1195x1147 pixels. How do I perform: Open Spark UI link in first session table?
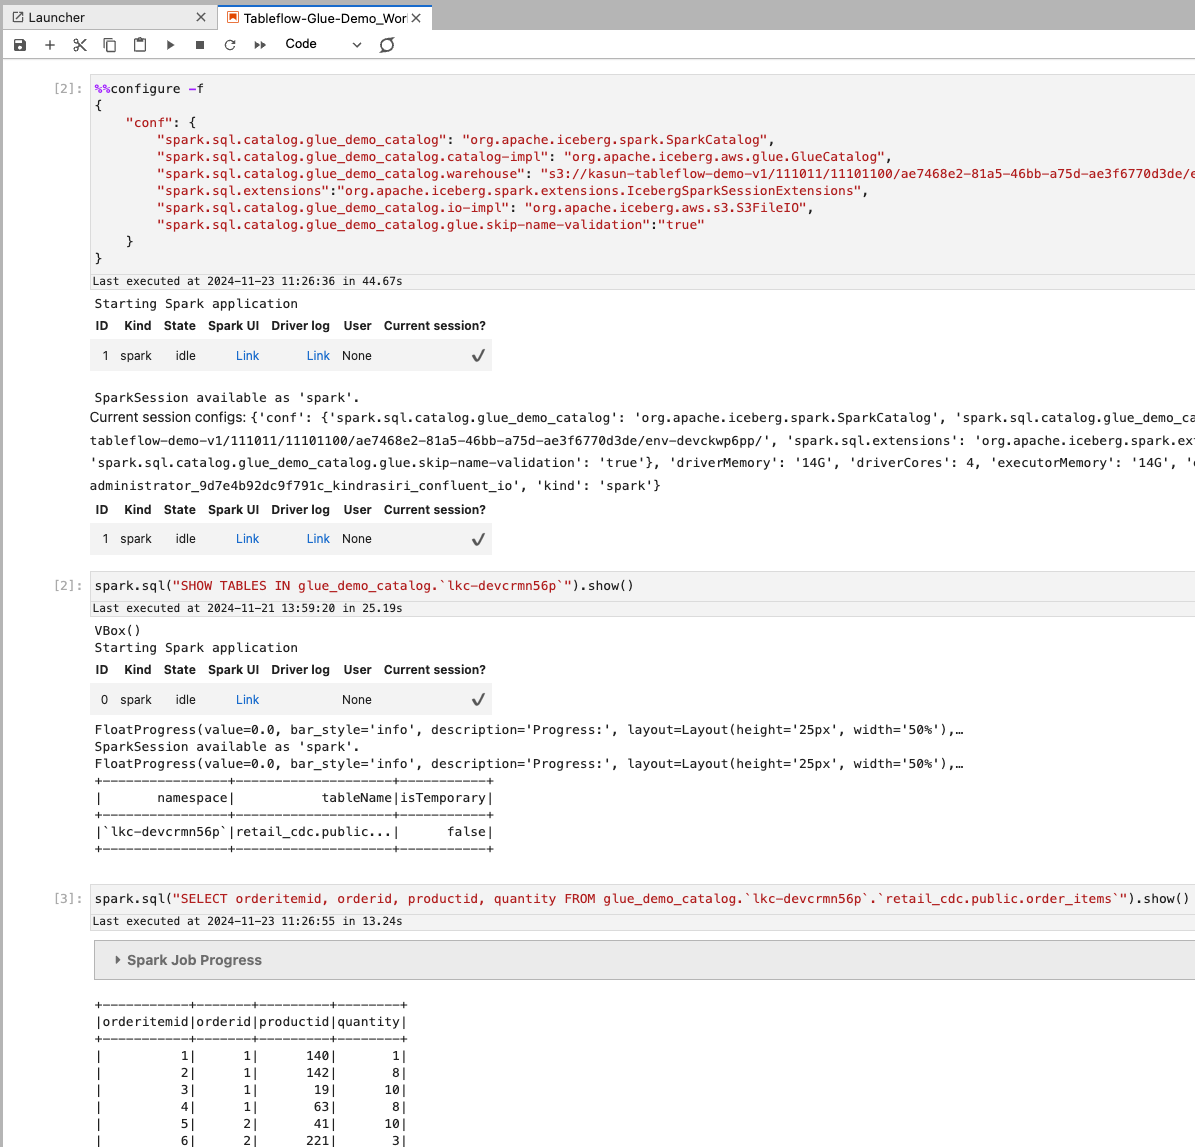click(247, 356)
